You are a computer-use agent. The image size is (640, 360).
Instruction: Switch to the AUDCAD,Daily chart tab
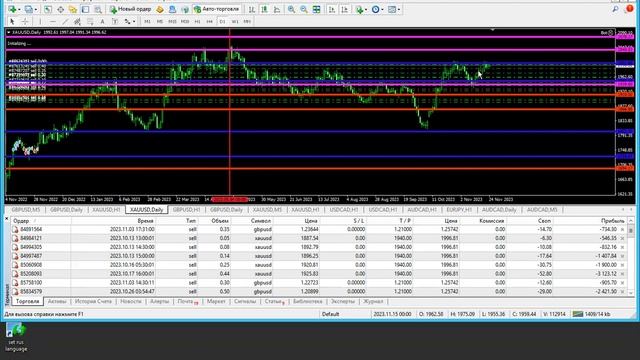pyautogui.click(x=499, y=209)
